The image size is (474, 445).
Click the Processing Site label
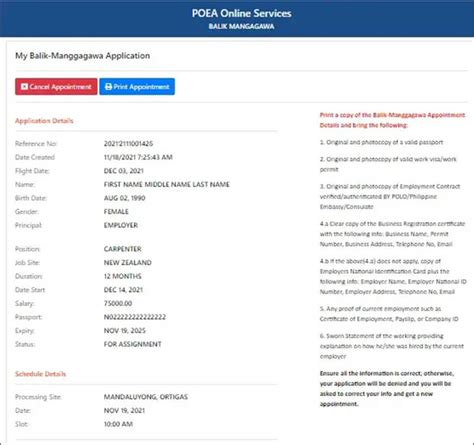38,397
